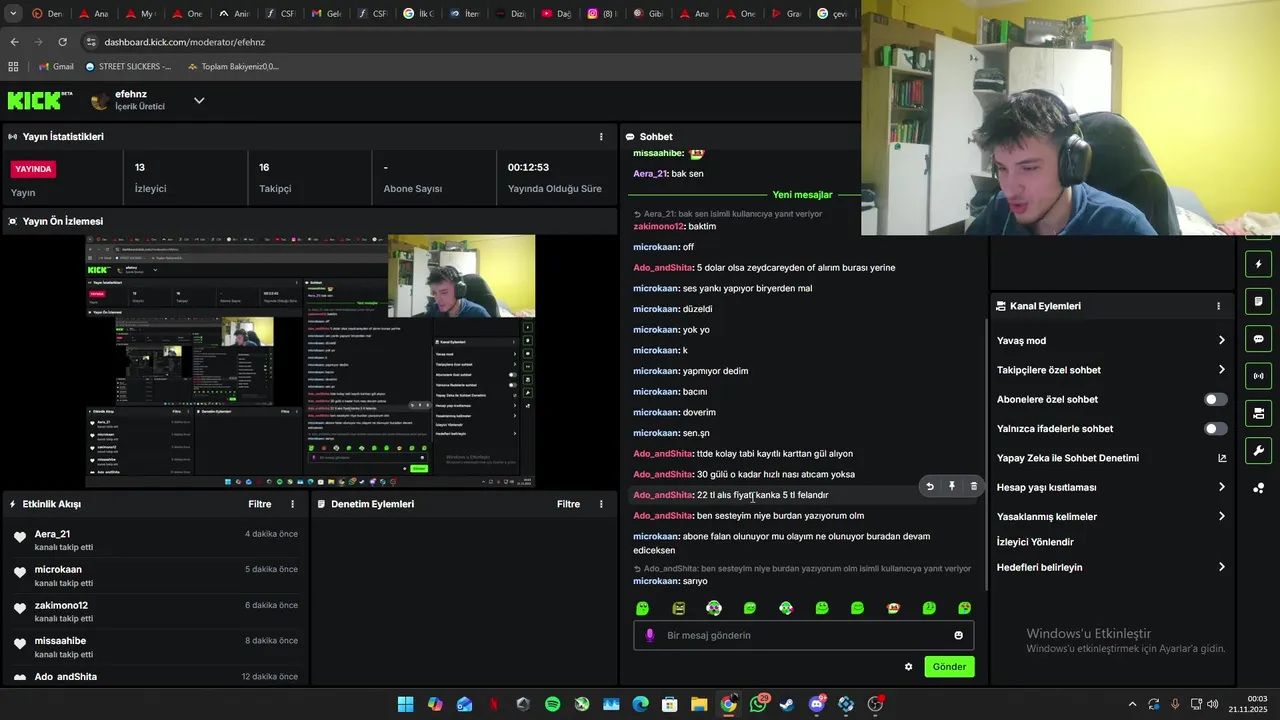Insert the first green Kick emote
Viewport: 1280px width, 720px height.
(x=642, y=608)
